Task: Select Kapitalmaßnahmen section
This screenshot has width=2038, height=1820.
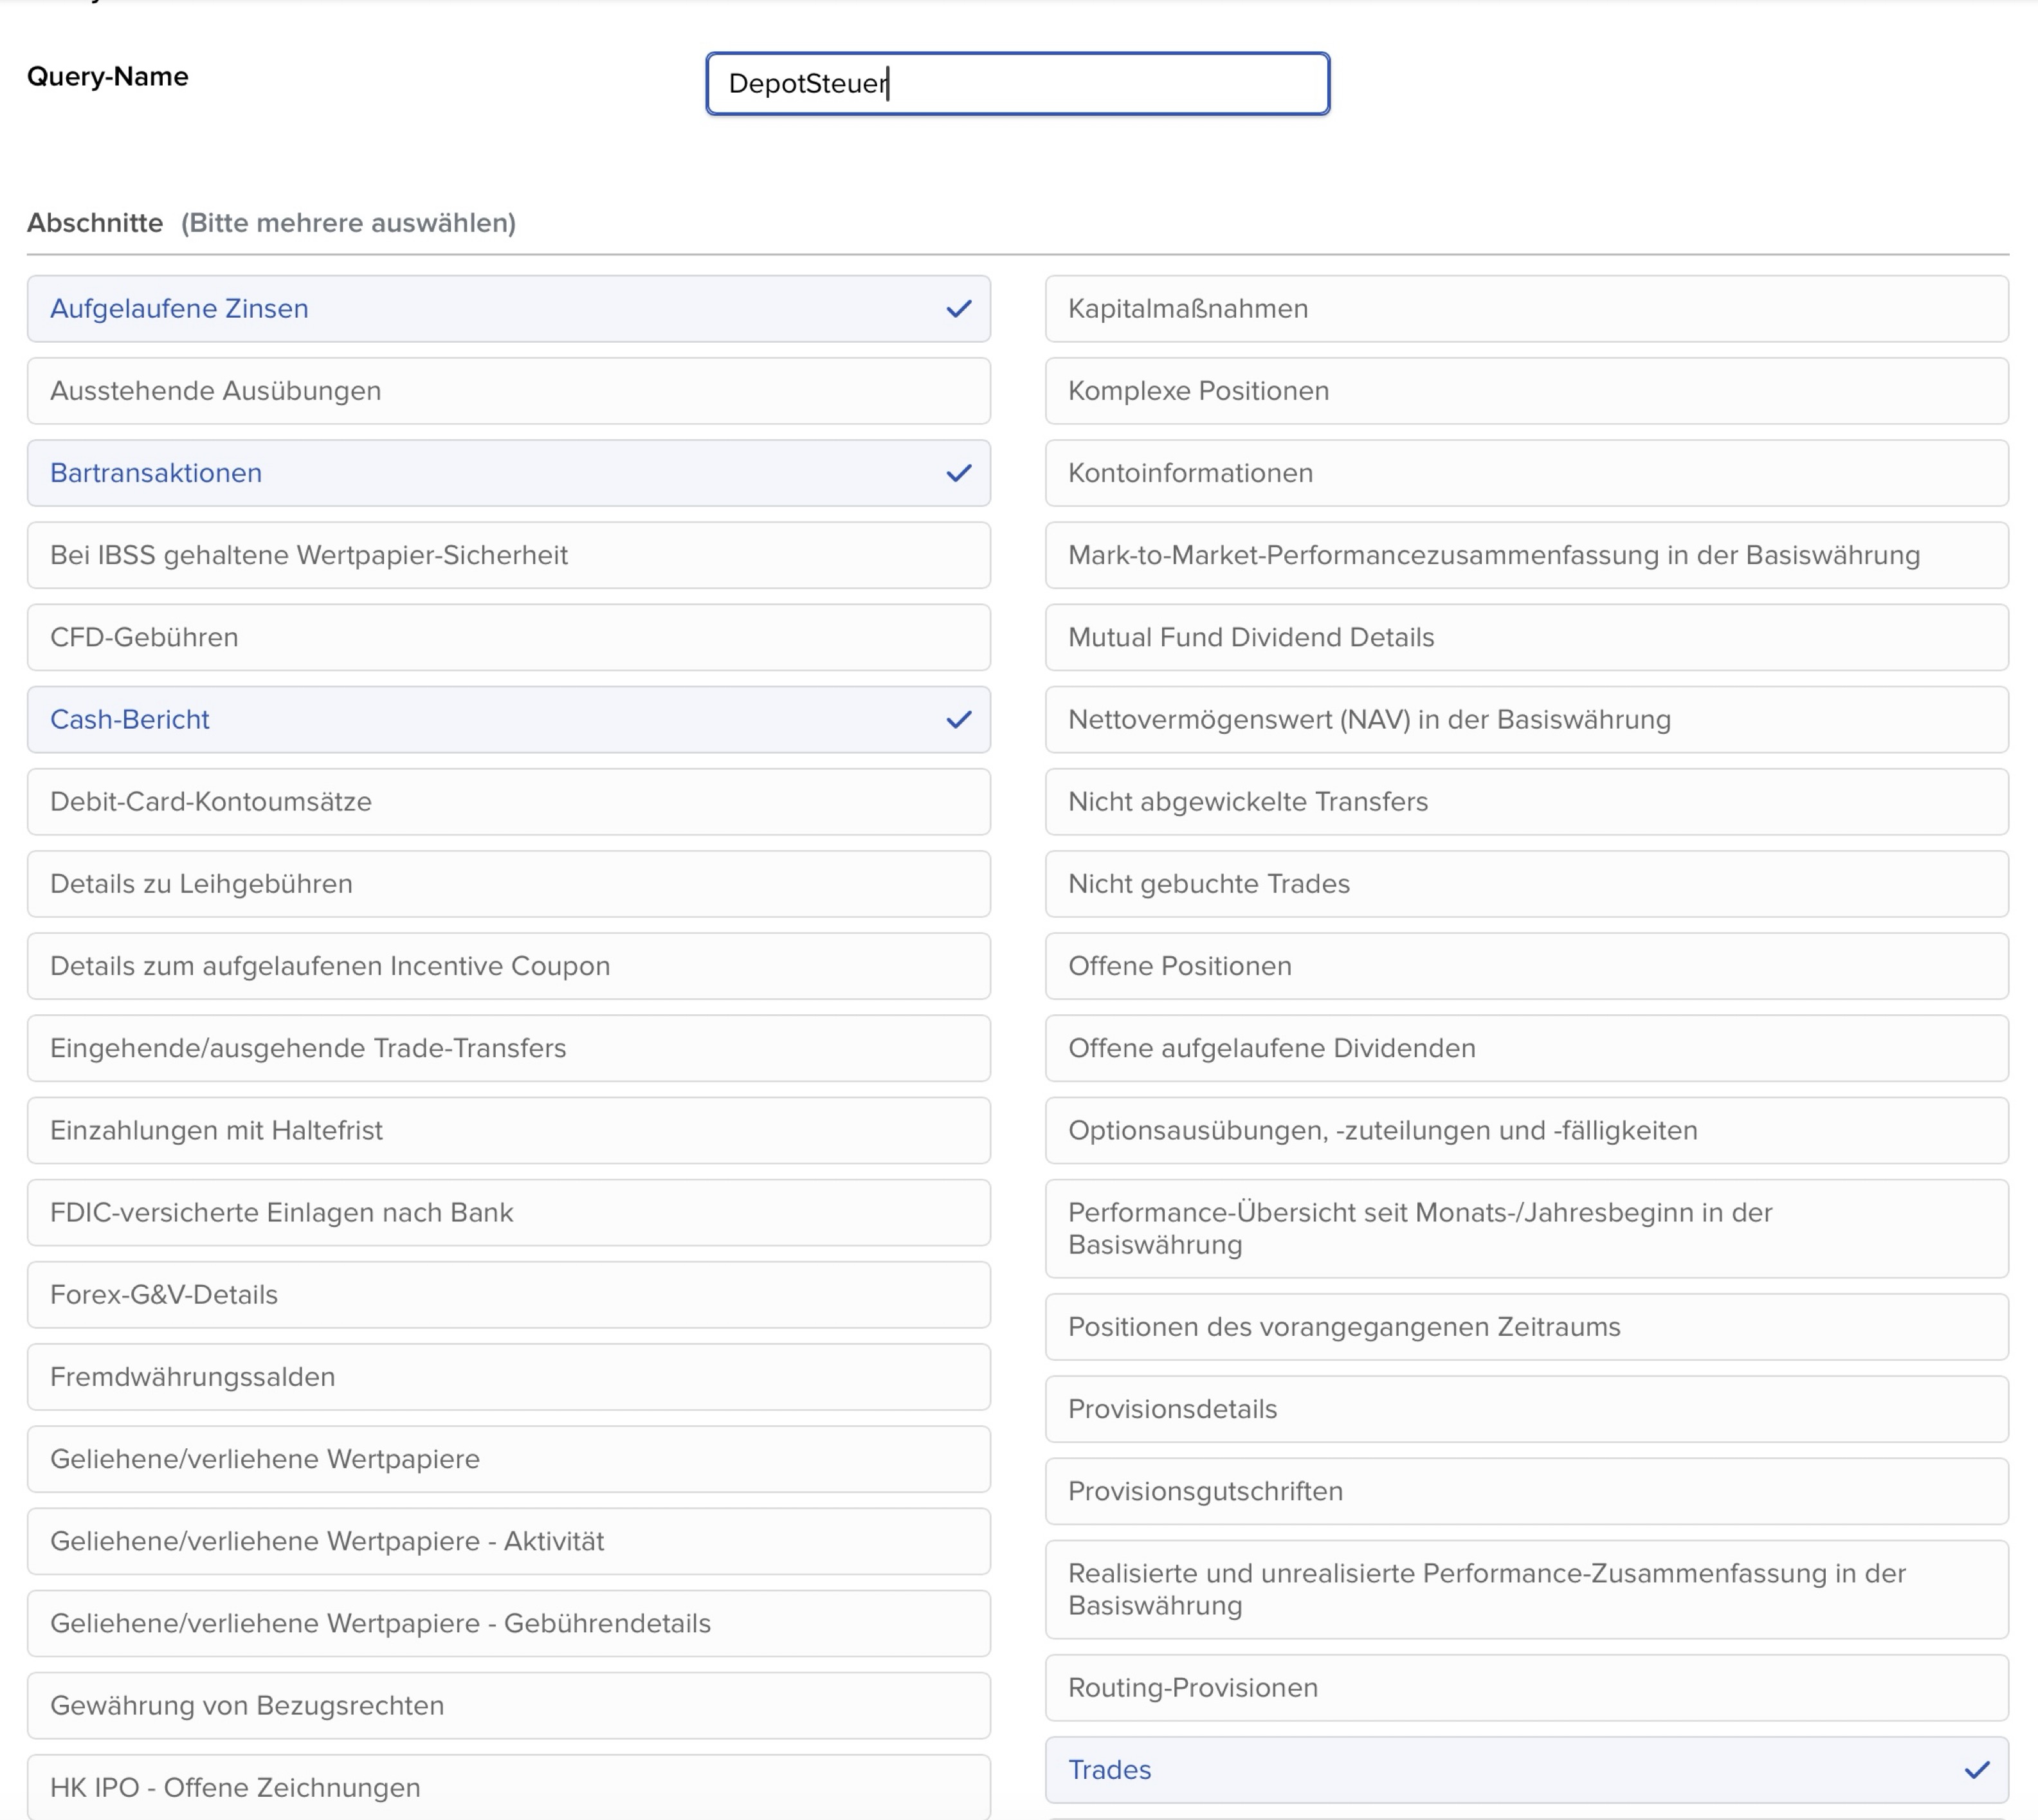Action: coord(1526,309)
